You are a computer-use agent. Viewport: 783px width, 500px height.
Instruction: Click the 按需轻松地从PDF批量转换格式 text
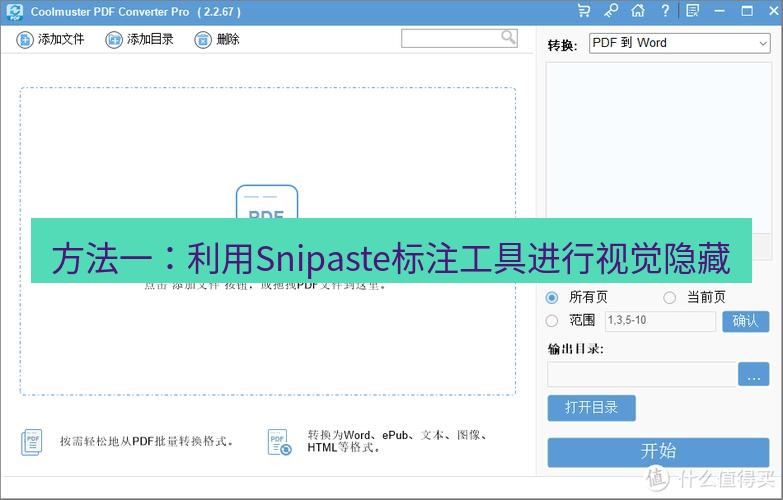coord(147,442)
